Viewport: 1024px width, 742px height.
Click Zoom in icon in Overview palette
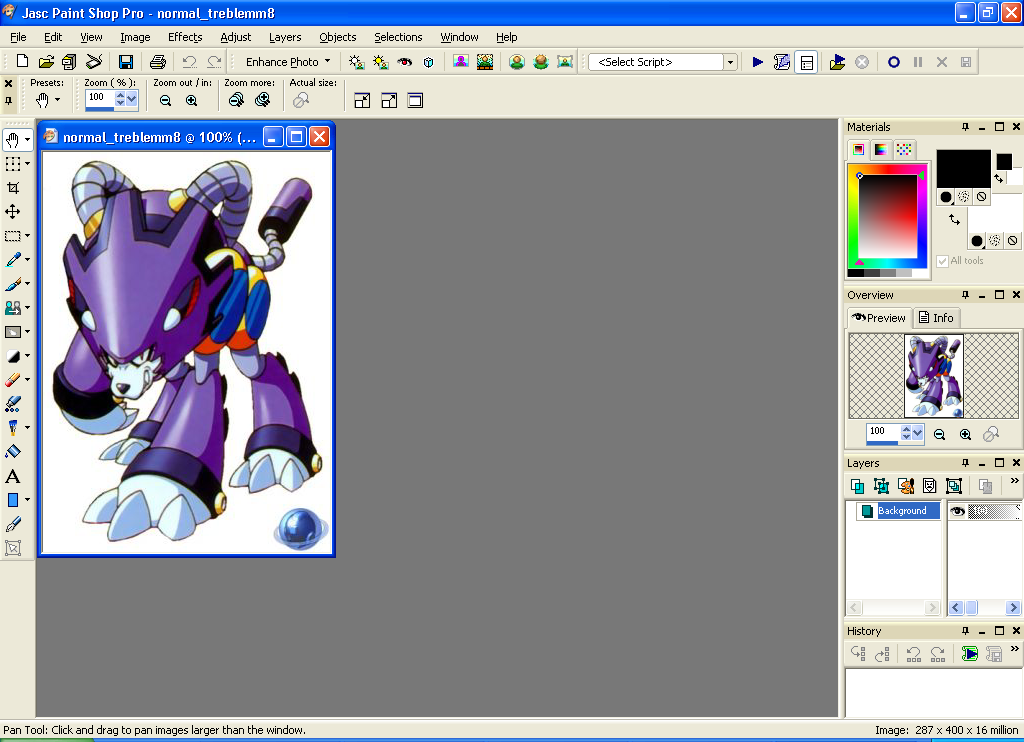click(965, 434)
